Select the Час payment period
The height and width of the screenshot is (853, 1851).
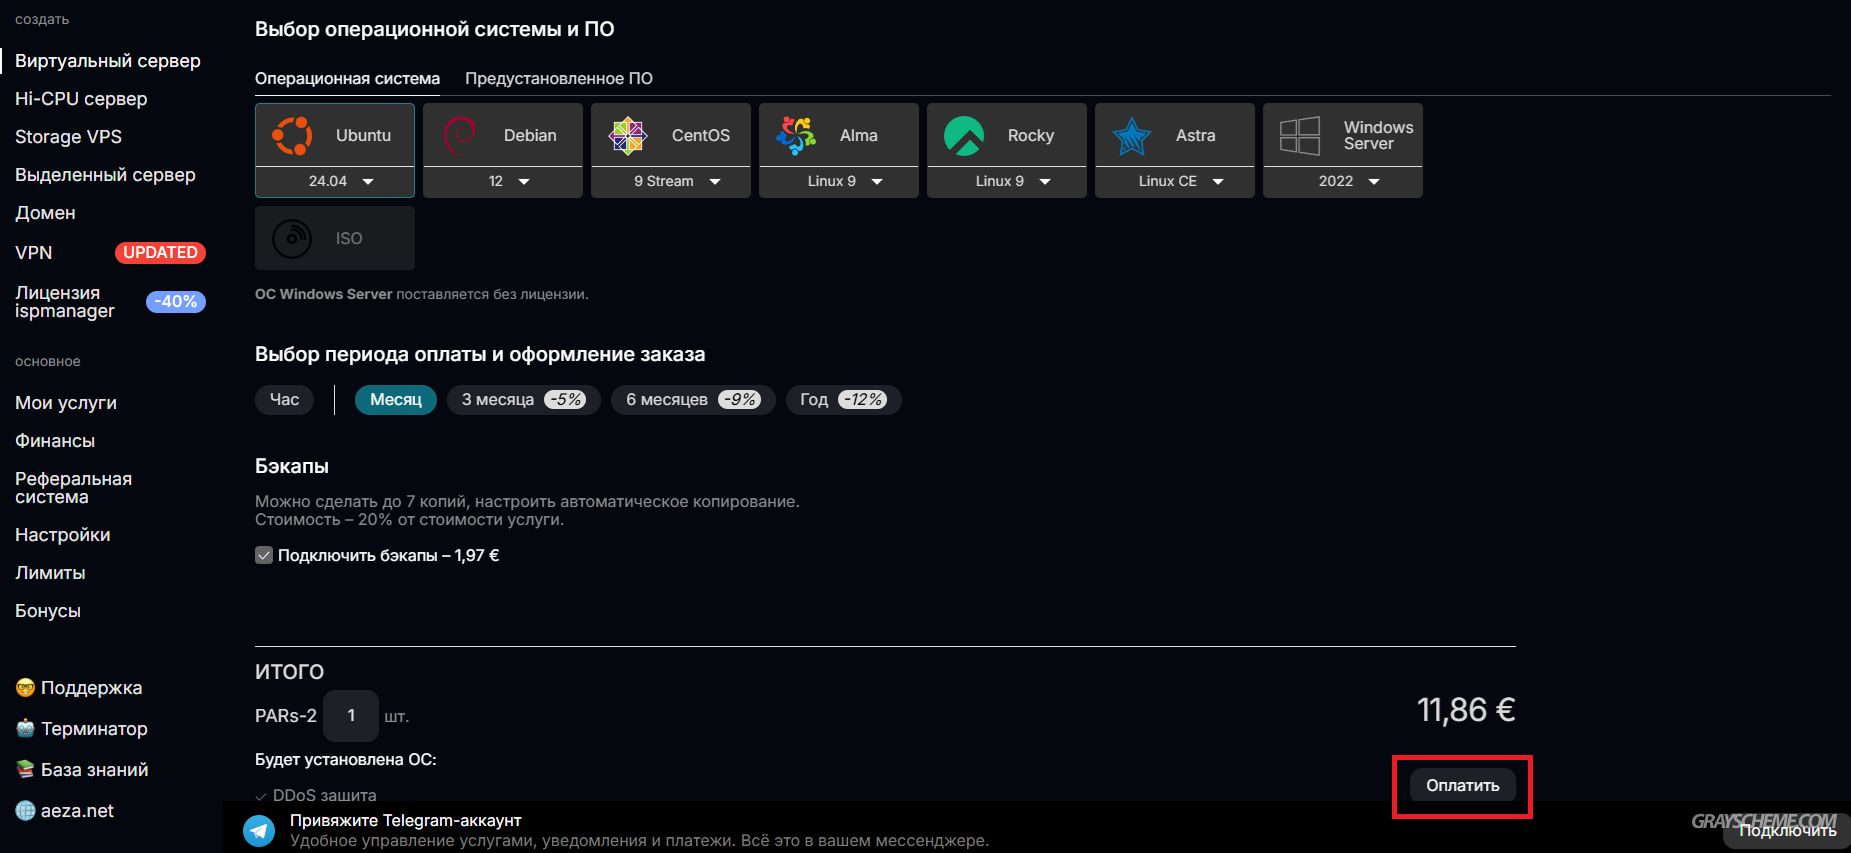pyautogui.click(x=284, y=400)
